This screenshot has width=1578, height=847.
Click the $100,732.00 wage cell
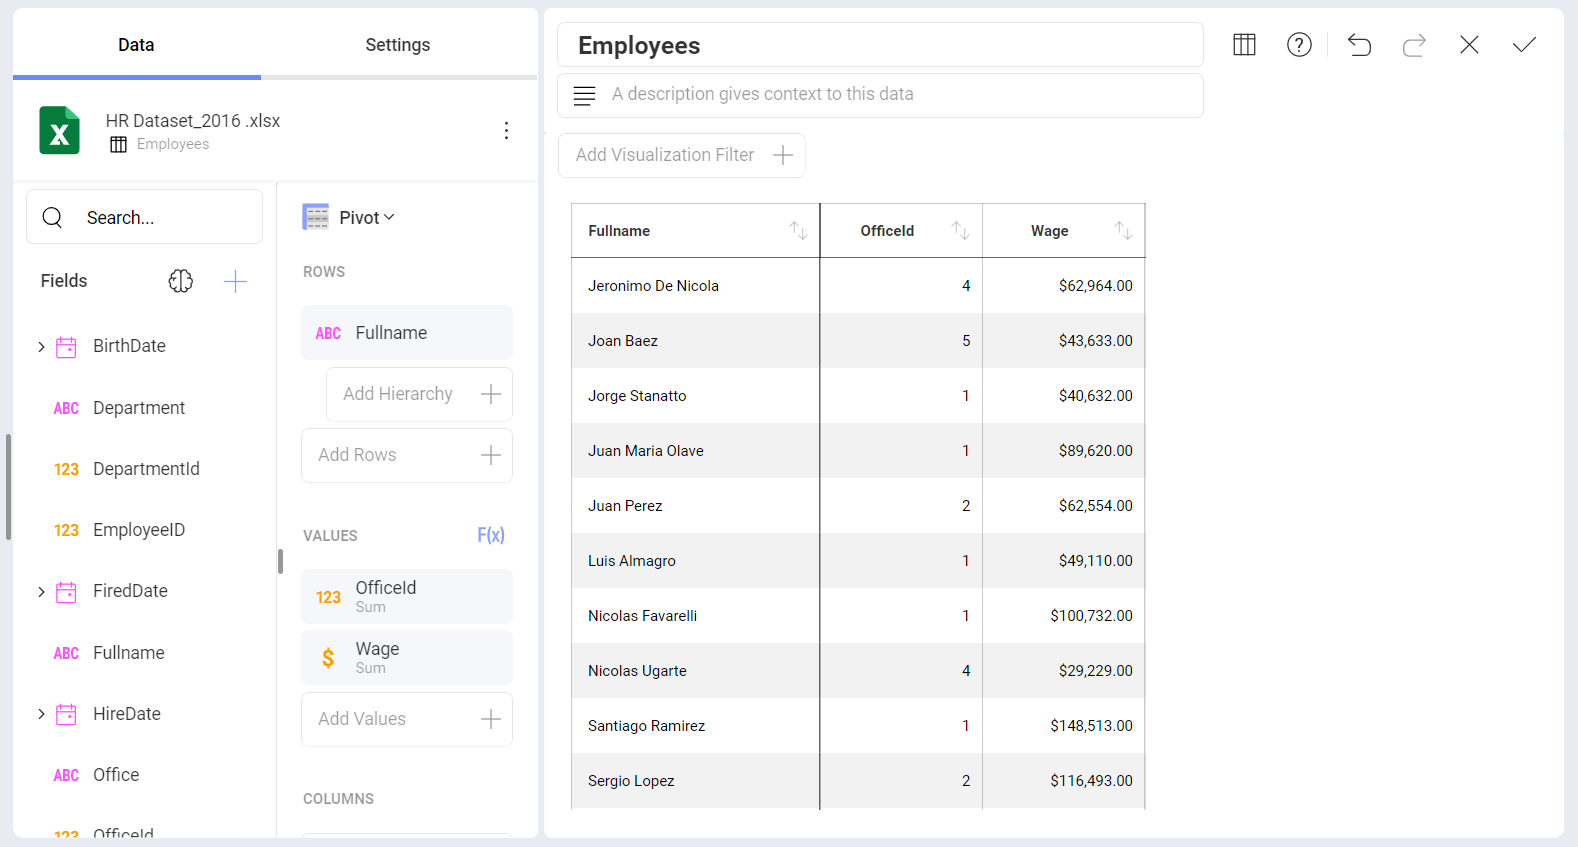1064,616
